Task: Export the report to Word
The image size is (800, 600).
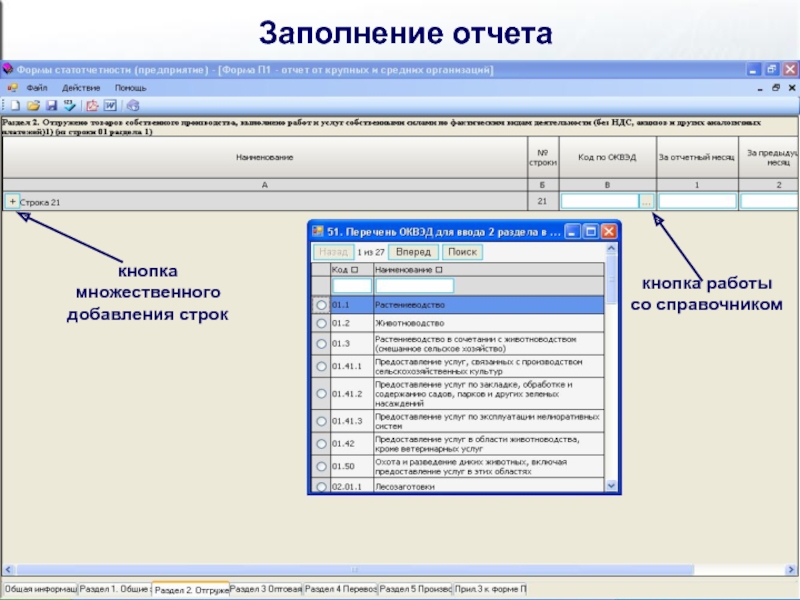Action: [110, 106]
